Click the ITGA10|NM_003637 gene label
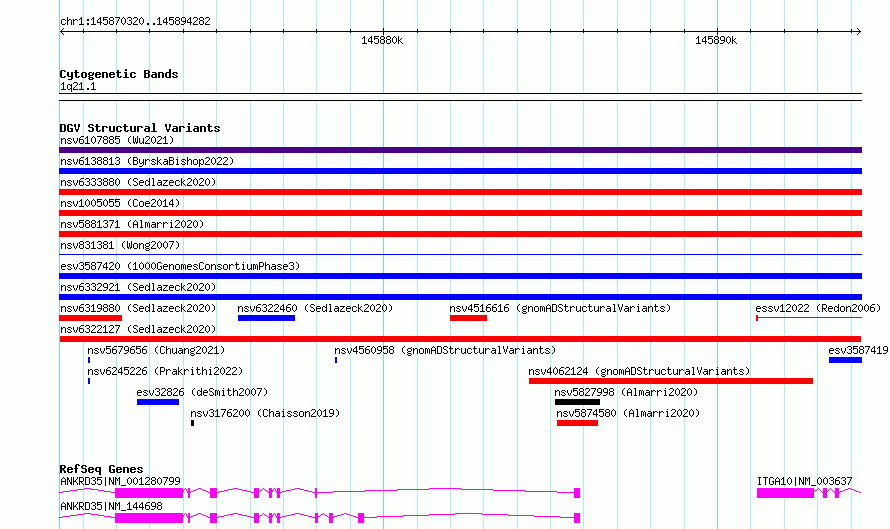The height and width of the screenshot is (529, 890). (804, 481)
